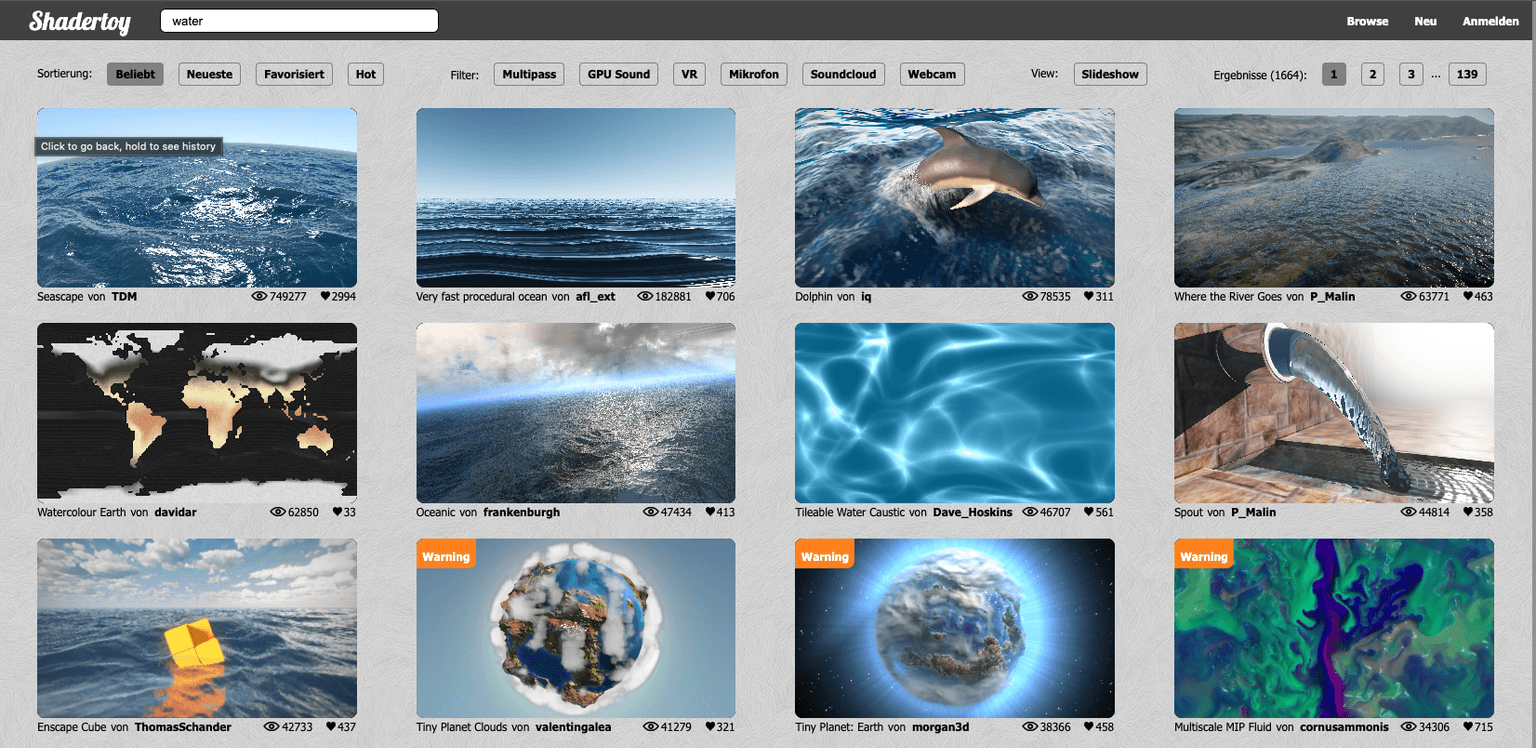The height and width of the screenshot is (748, 1536).
Task: Click the heart icon next to Enscape Cube
Action: click(330, 726)
